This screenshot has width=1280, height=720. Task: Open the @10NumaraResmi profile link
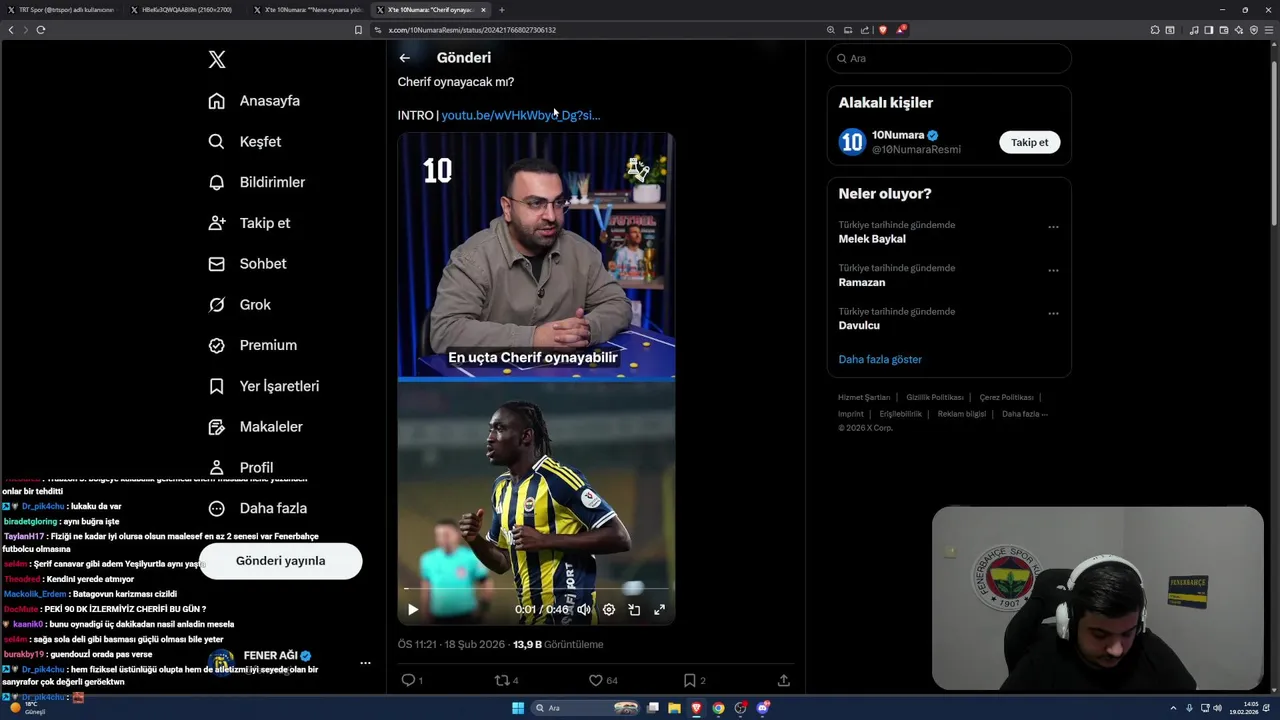[x=916, y=150]
